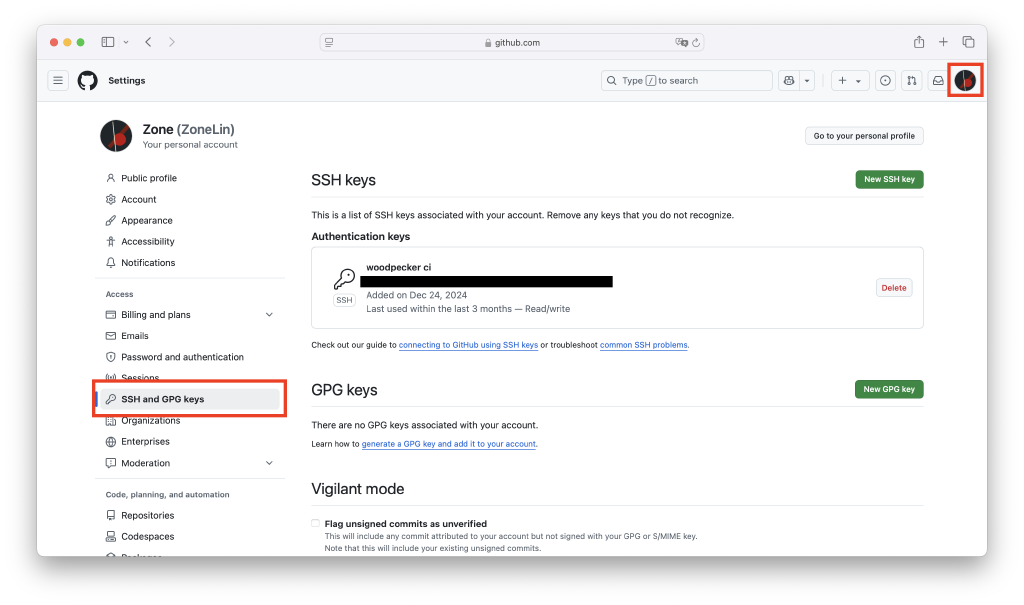Open the Repositories settings page

pos(149,515)
